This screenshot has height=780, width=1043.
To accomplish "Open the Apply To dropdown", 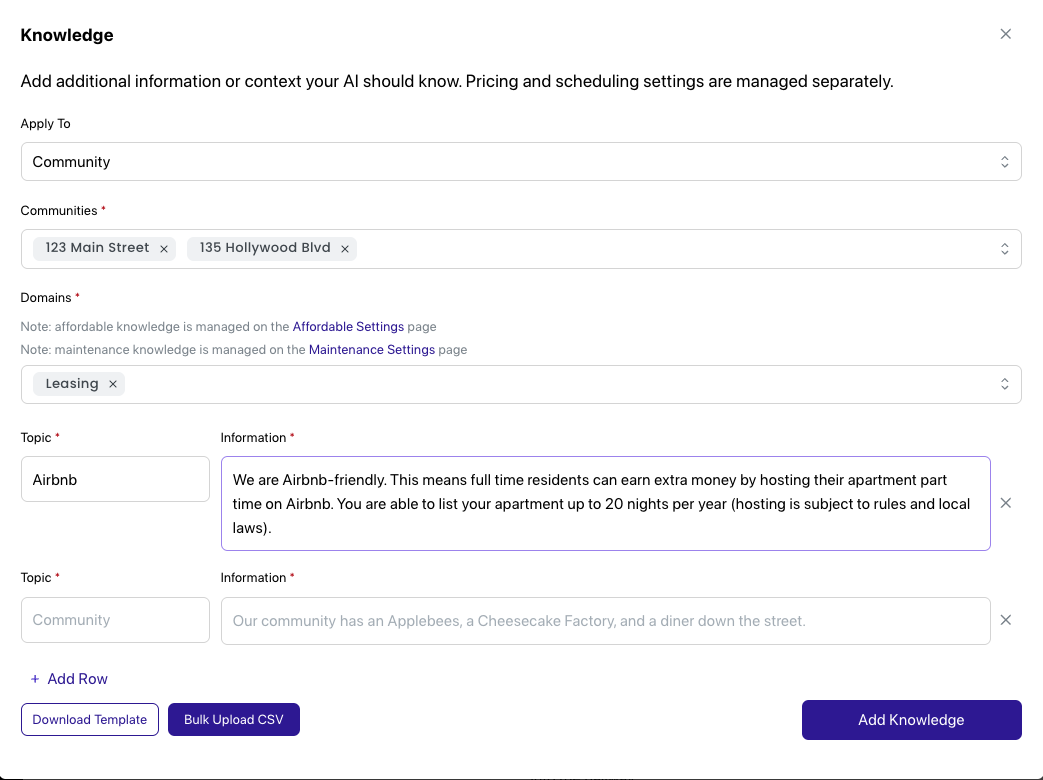I will pyautogui.click(x=521, y=162).
